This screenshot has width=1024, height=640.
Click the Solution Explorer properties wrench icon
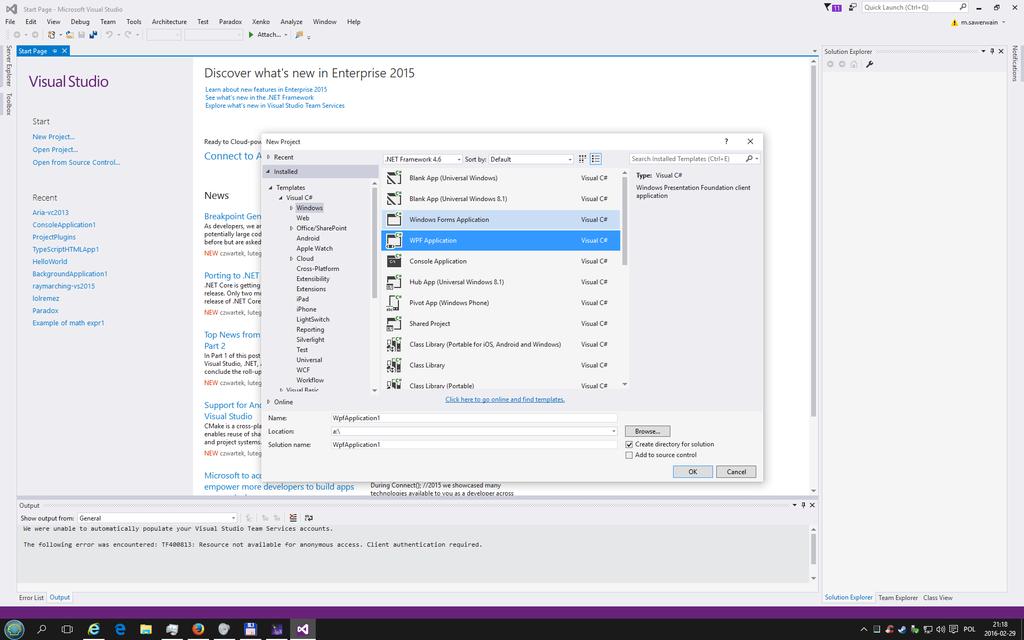(x=869, y=64)
